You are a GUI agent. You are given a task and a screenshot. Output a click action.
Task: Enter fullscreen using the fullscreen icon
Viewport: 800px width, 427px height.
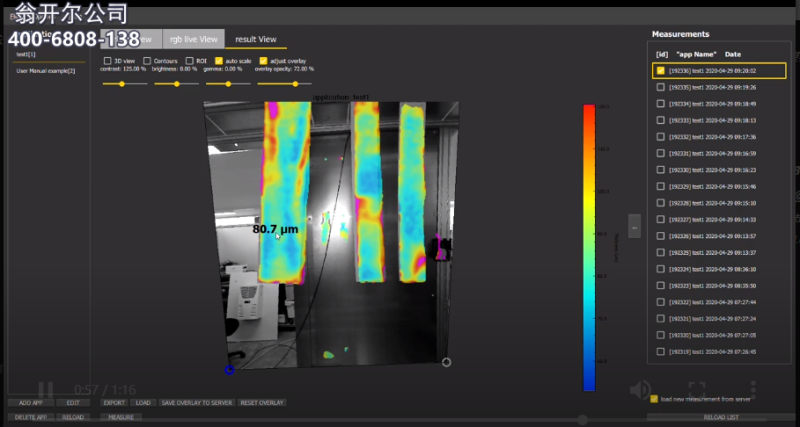[x=697, y=390]
